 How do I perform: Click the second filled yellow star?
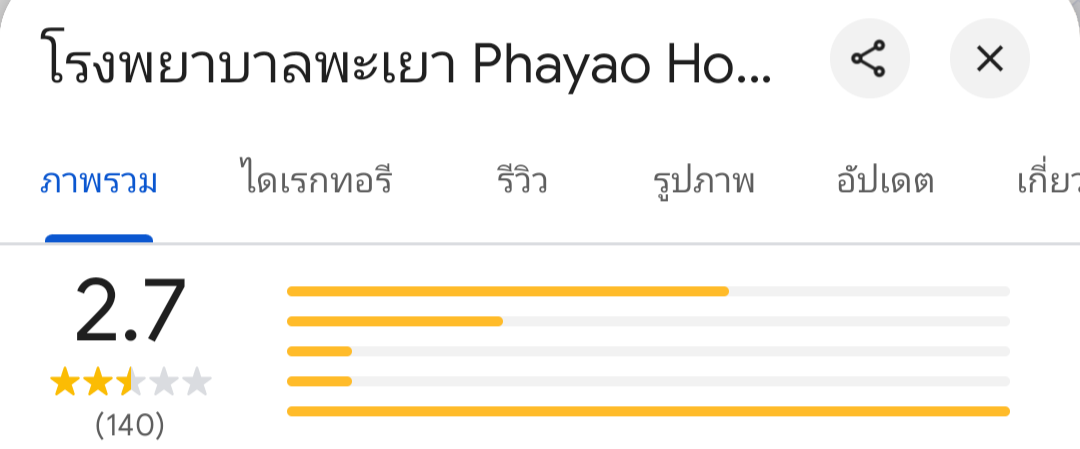pos(97,382)
